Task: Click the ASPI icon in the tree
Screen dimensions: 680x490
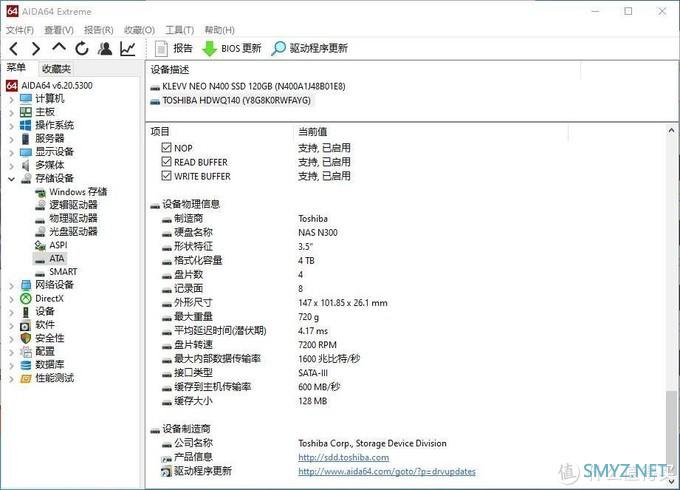Action: [x=40, y=245]
